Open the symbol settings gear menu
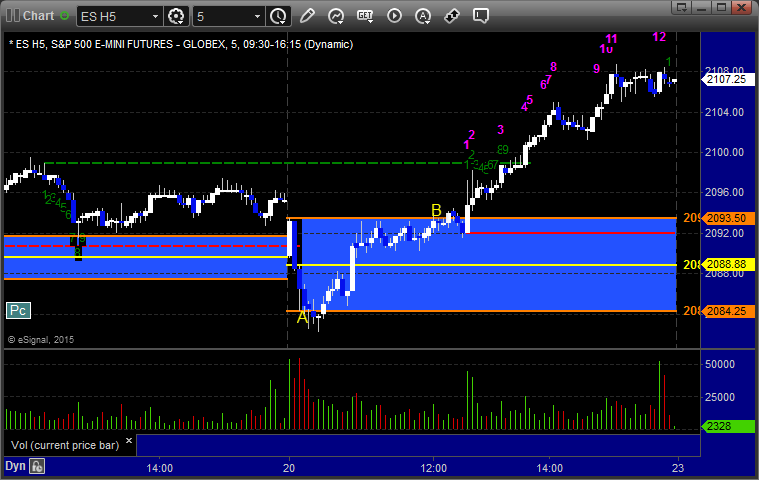 pos(176,16)
